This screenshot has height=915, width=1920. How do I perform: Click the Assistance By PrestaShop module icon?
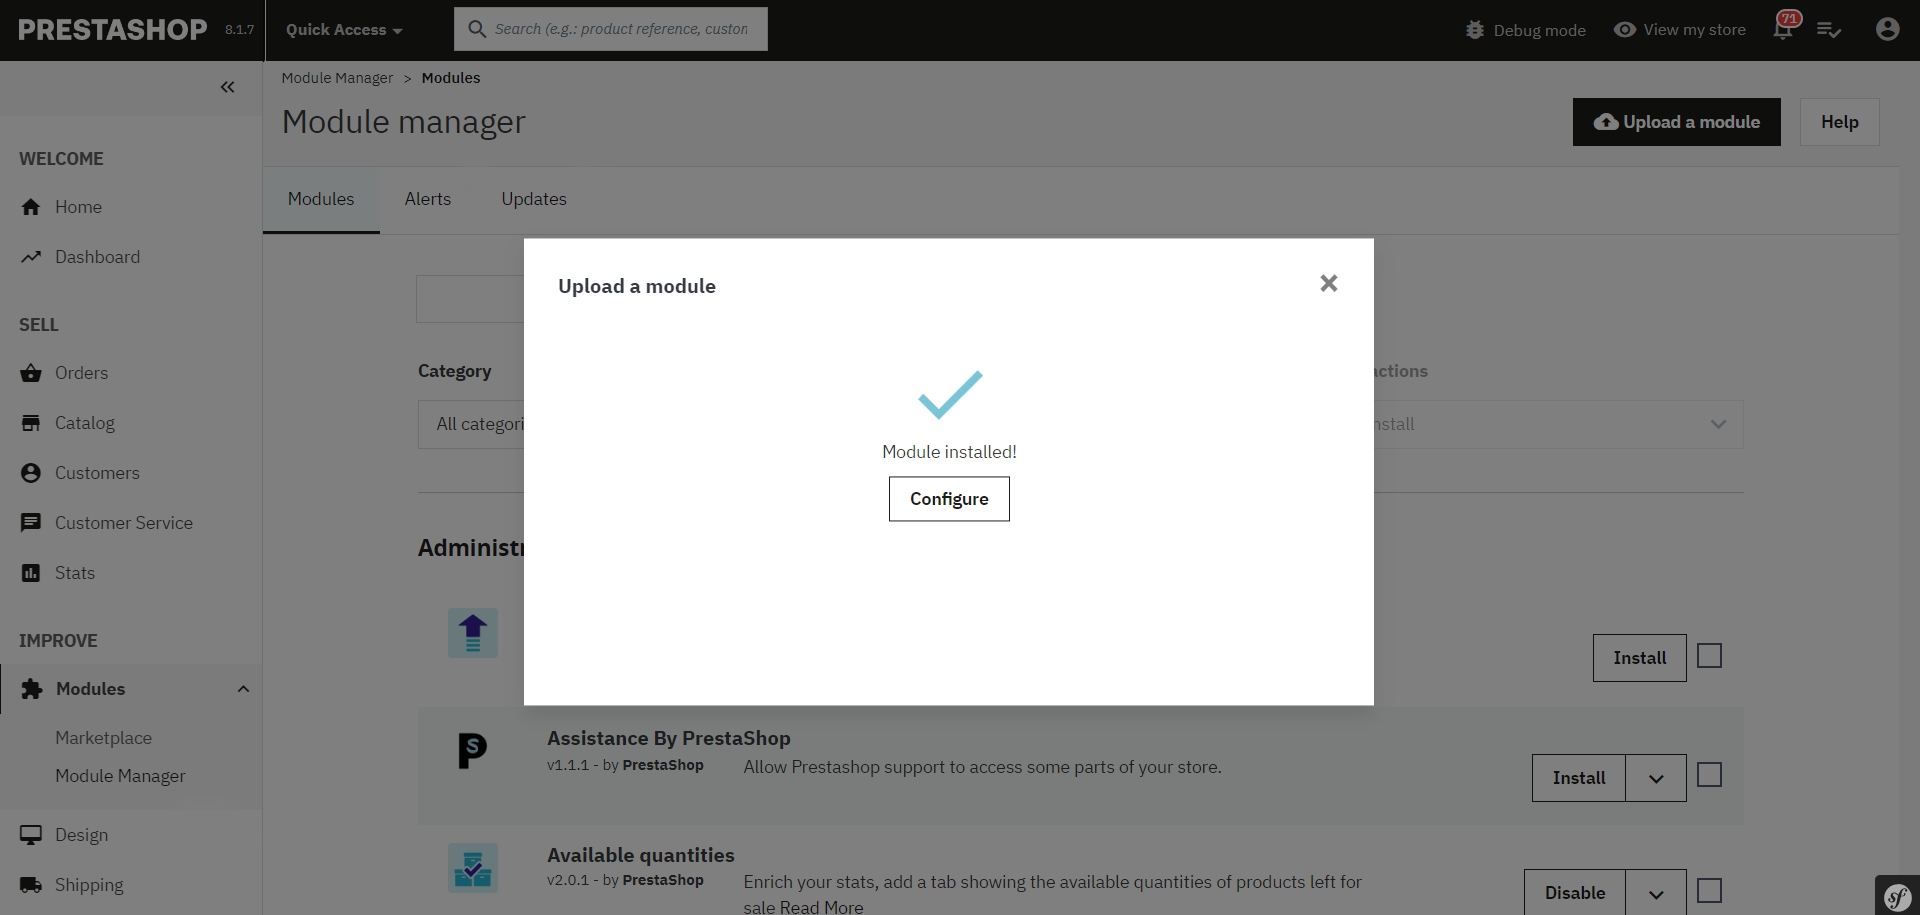(472, 750)
